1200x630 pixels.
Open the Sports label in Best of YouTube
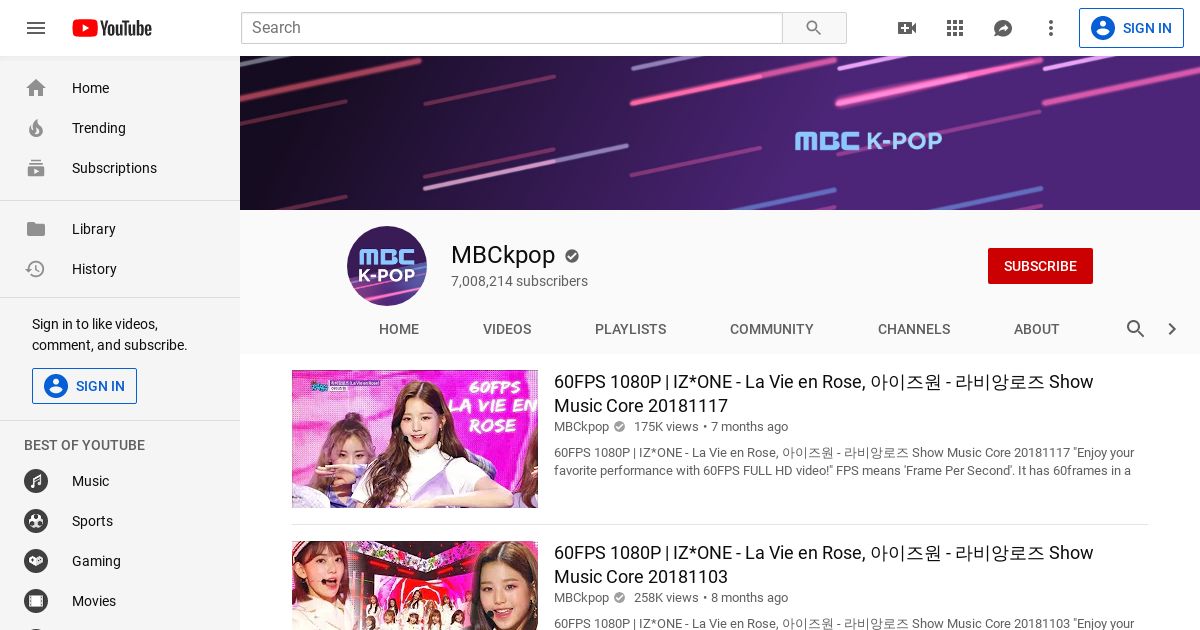92,521
